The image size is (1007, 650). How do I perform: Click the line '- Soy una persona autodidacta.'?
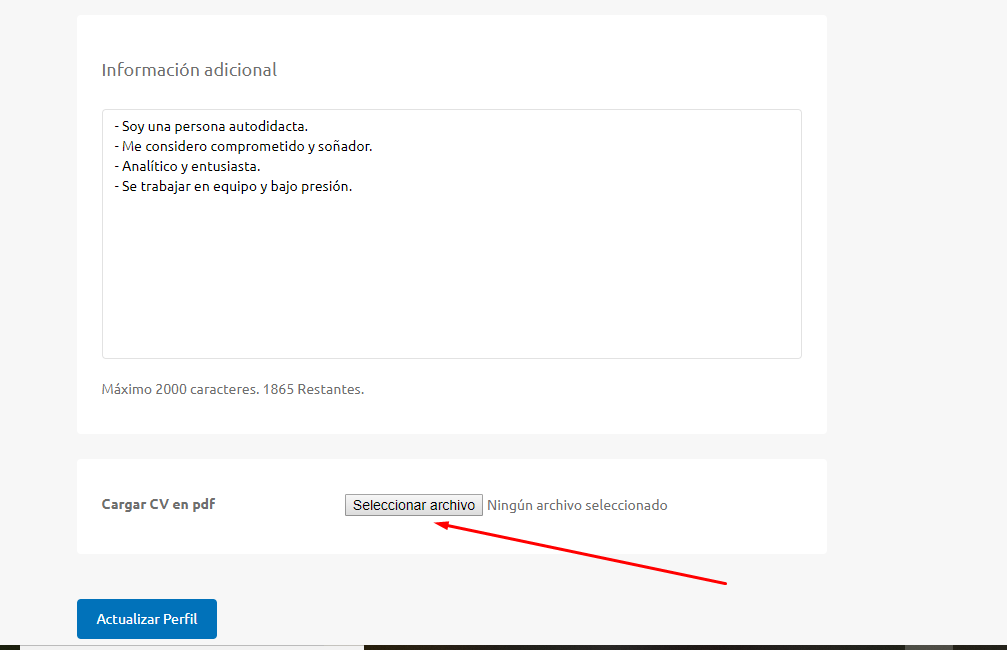coord(211,127)
